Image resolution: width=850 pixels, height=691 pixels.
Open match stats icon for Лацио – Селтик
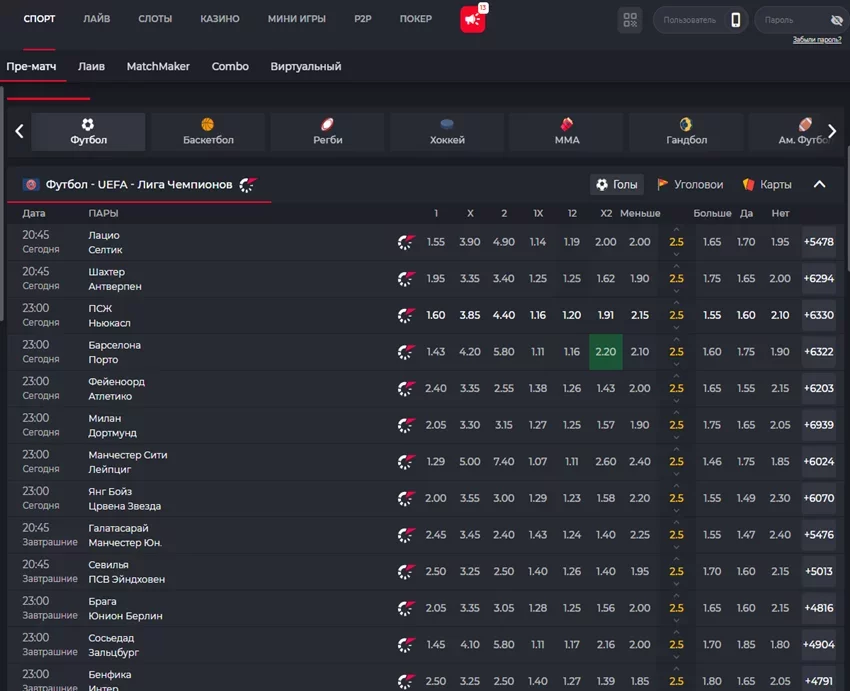point(406,242)
